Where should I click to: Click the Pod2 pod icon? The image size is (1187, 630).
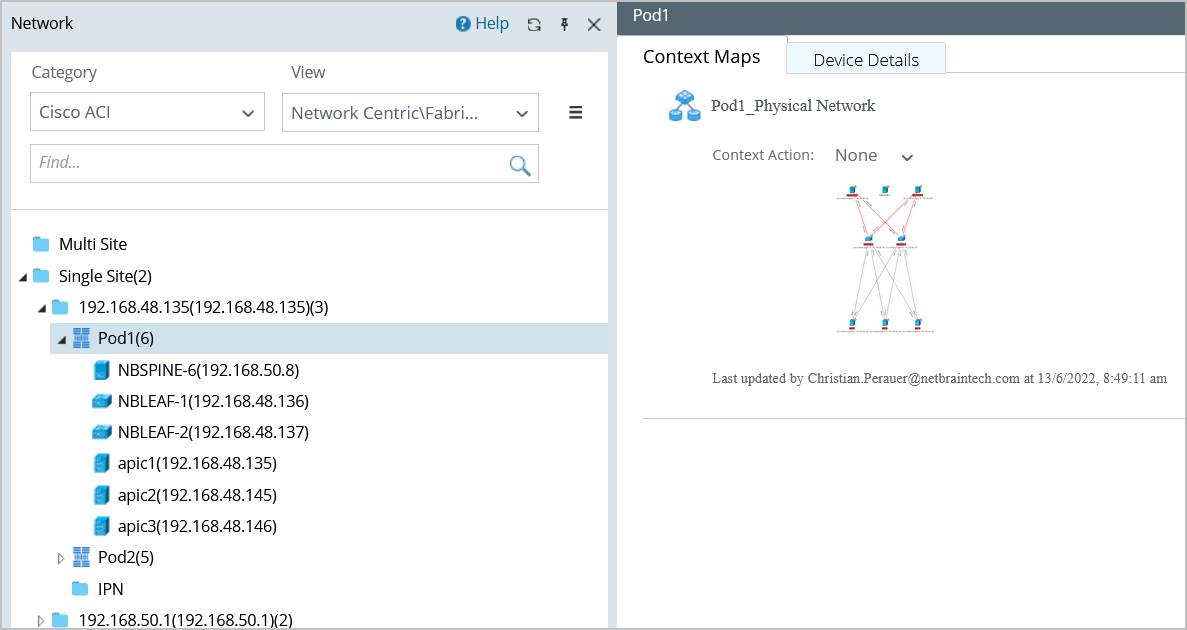pos(82,557)
